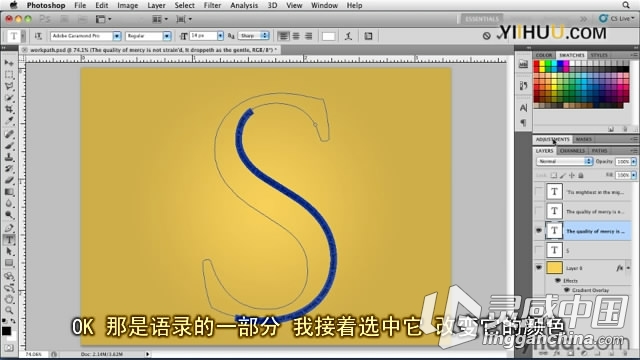Open the Opacity slider dropdown arrow
Screen dimensions: 640x360
[633, 162]
